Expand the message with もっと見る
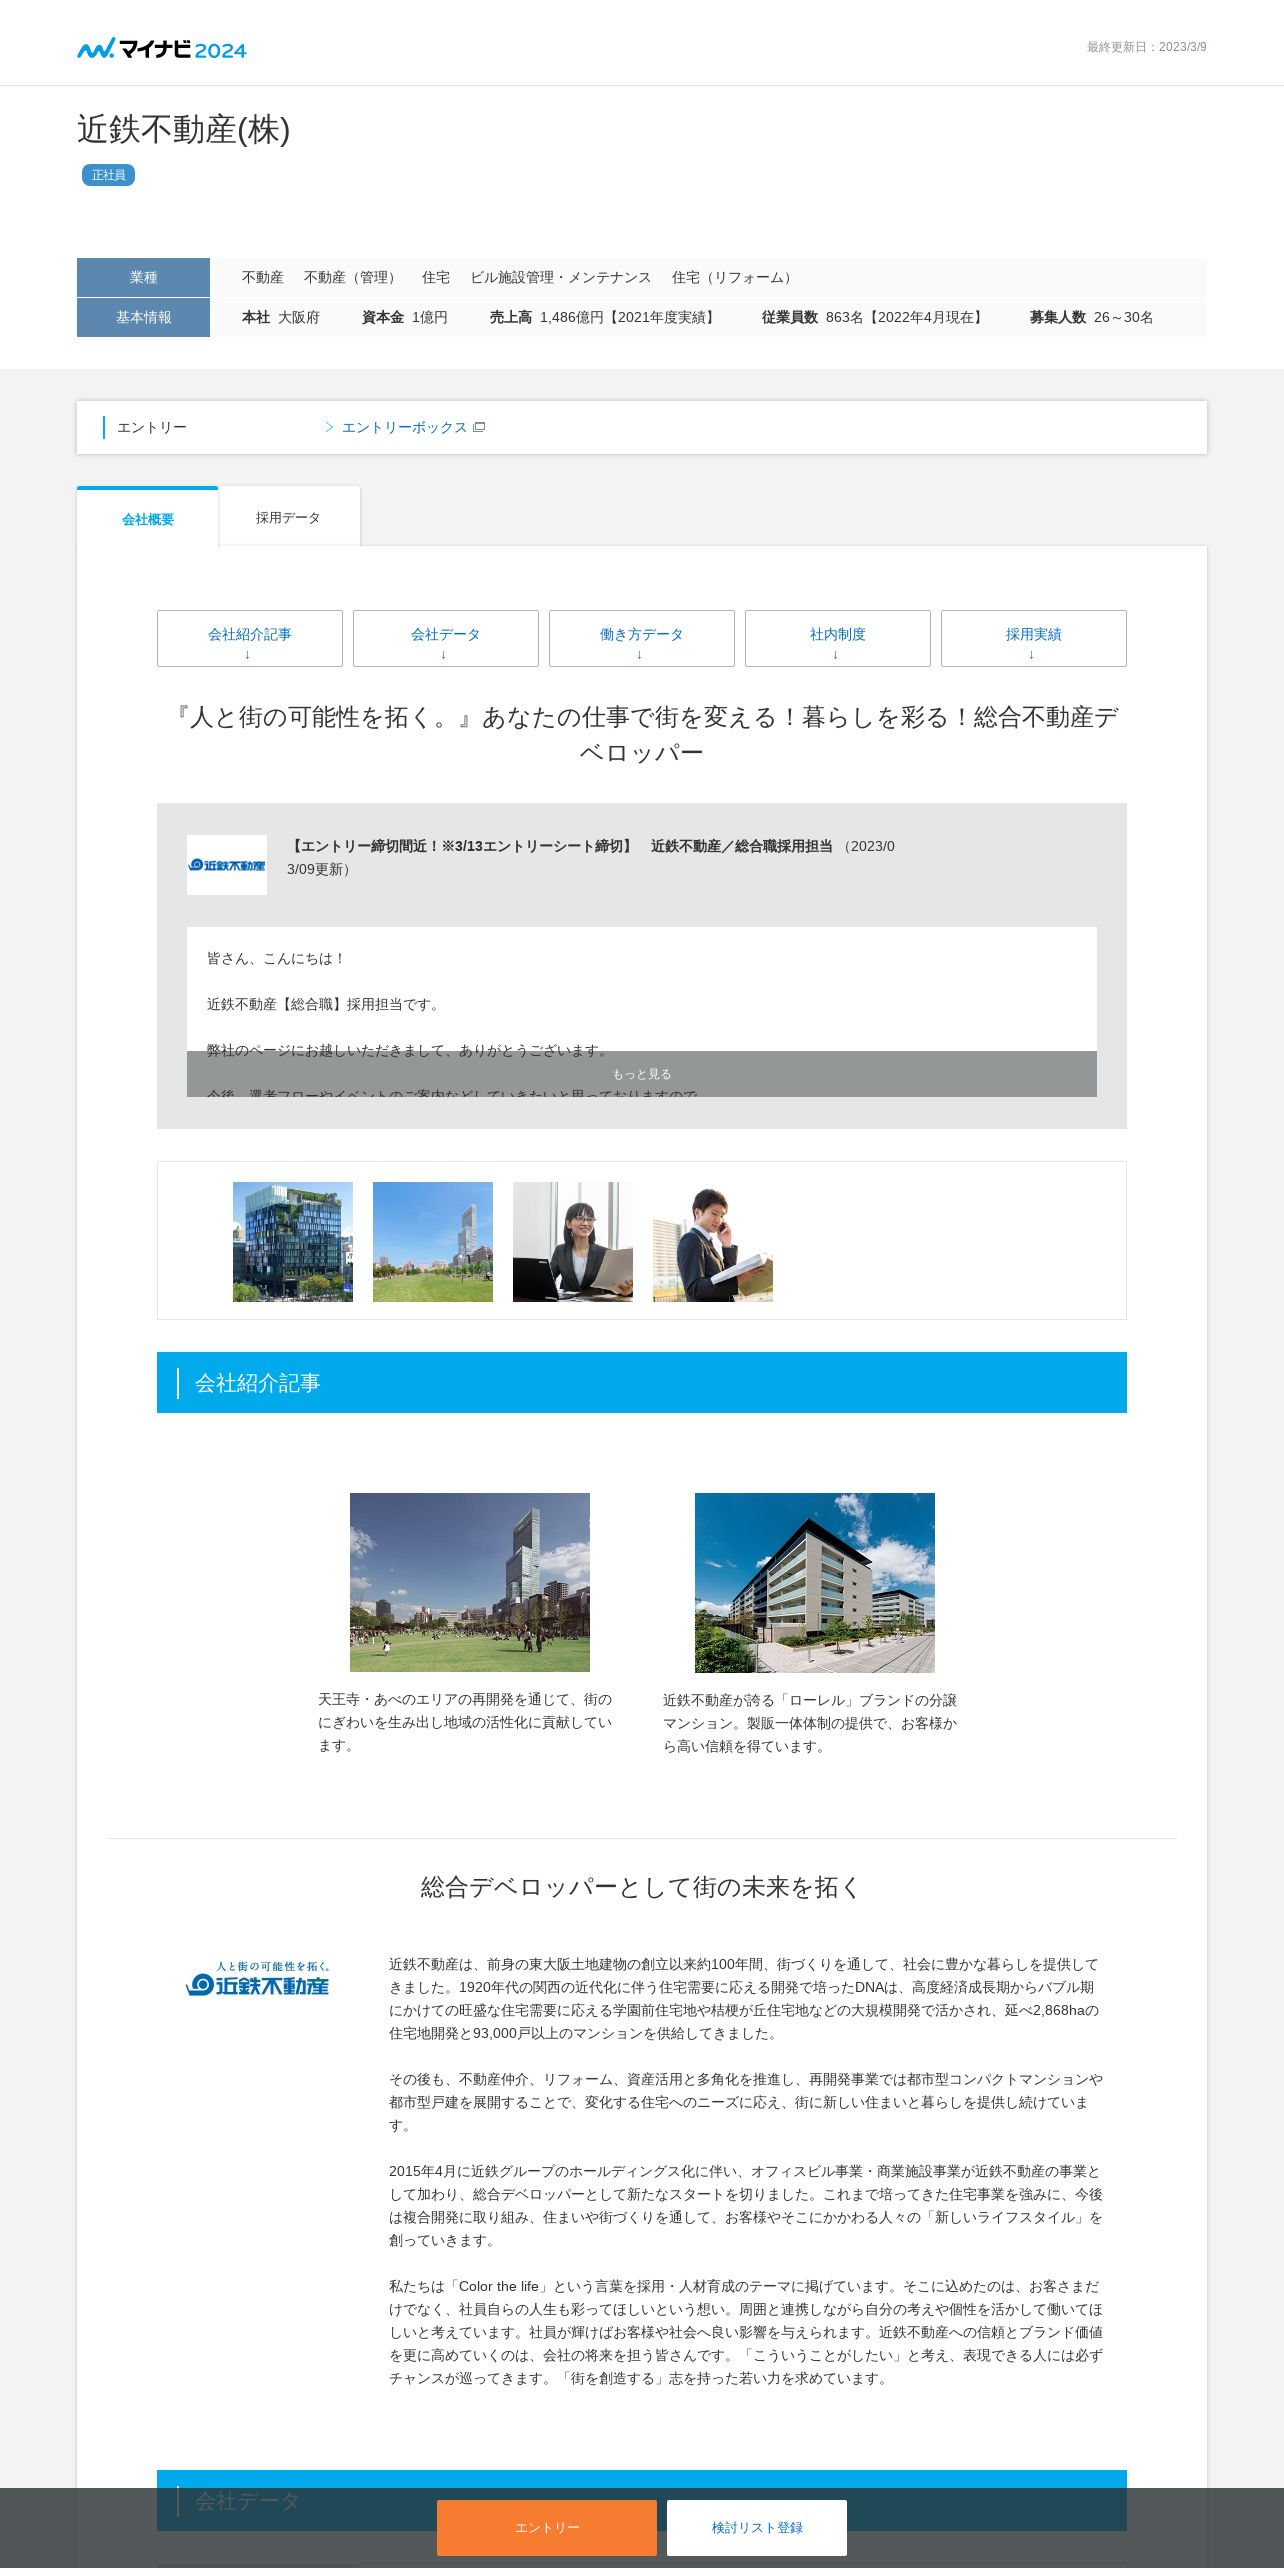This screenshot has width=1284, height=2568. coord(642,1074)
